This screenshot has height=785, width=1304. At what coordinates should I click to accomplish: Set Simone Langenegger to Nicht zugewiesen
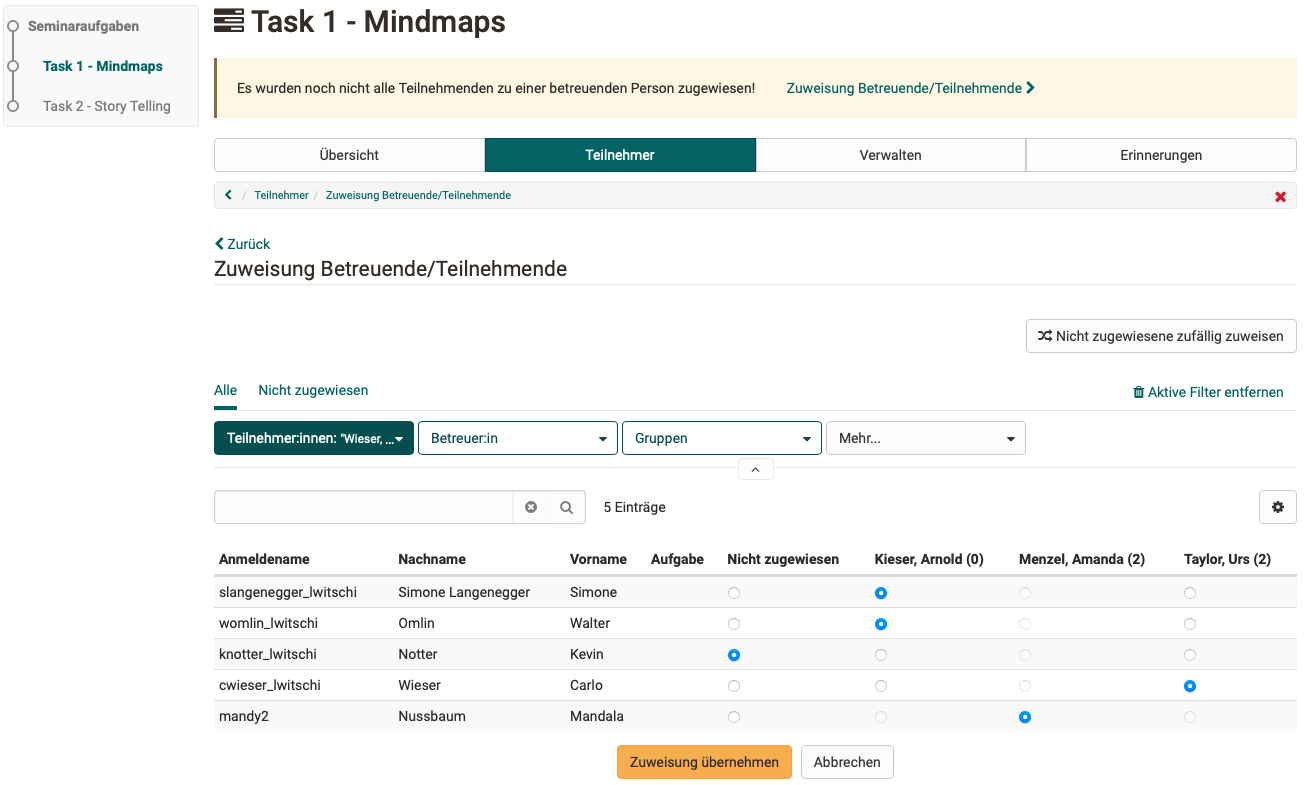(x=734, y=593)
